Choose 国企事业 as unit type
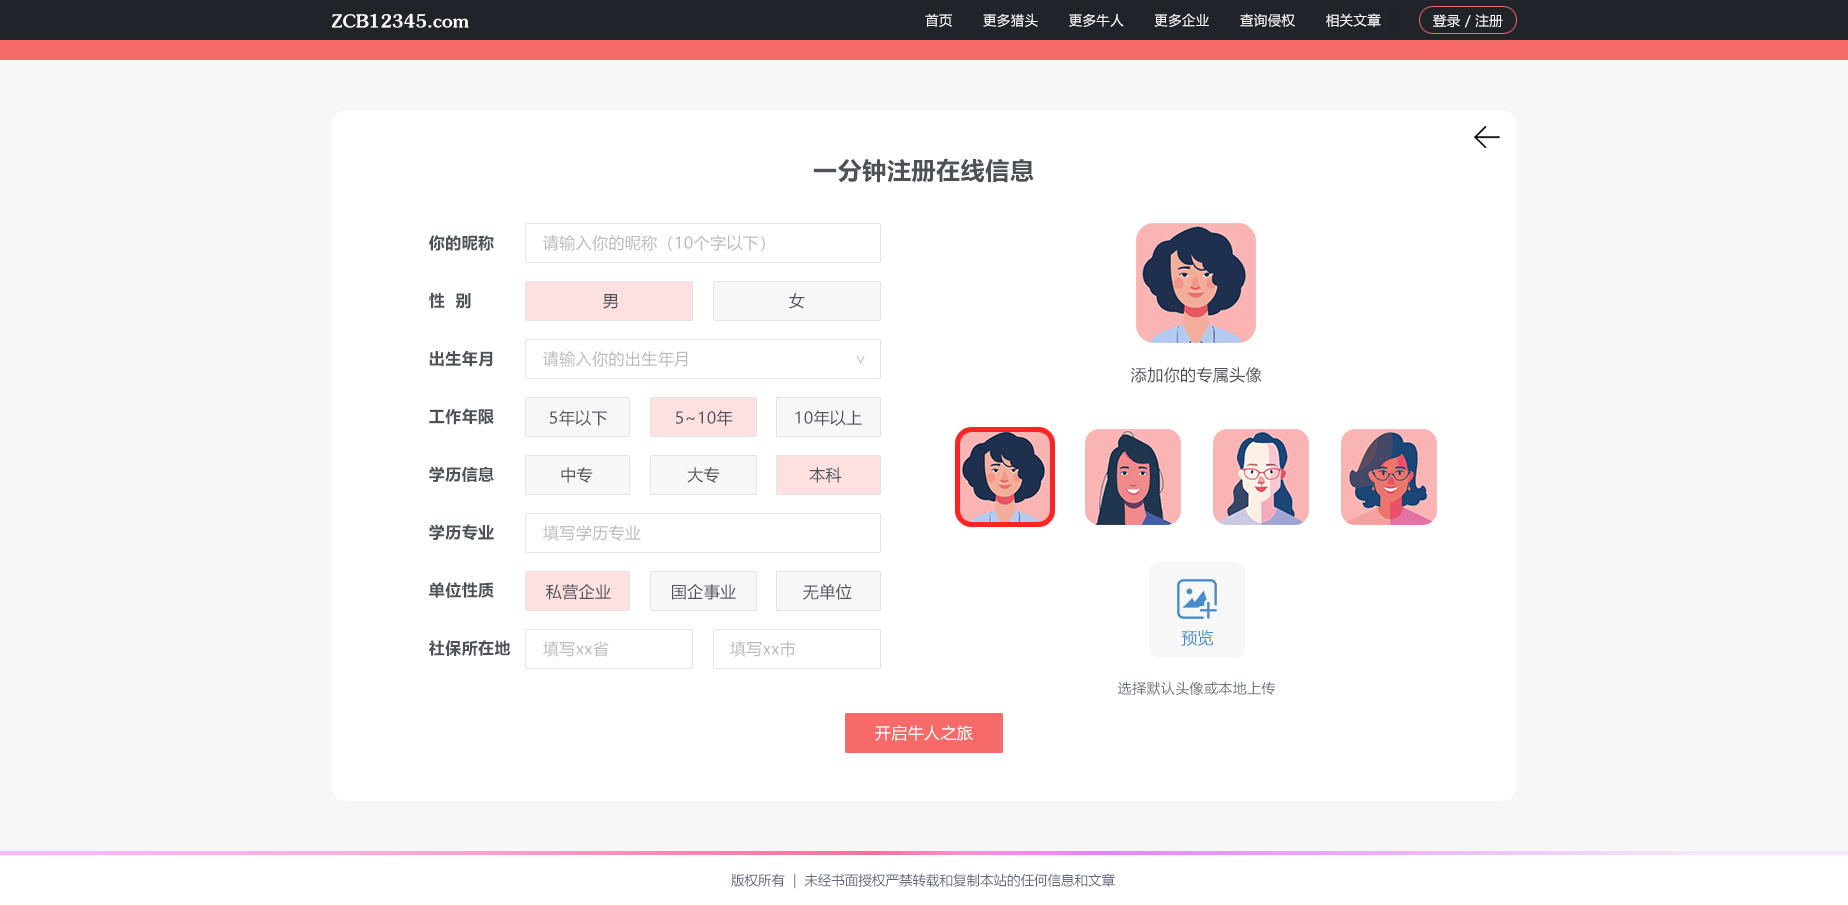This screenshot has width=1848, height=905. point(703,591)
